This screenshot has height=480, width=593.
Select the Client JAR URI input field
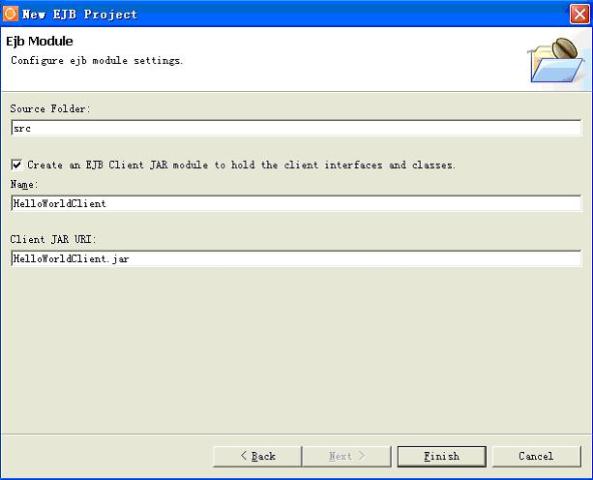(x=296, y=259)
